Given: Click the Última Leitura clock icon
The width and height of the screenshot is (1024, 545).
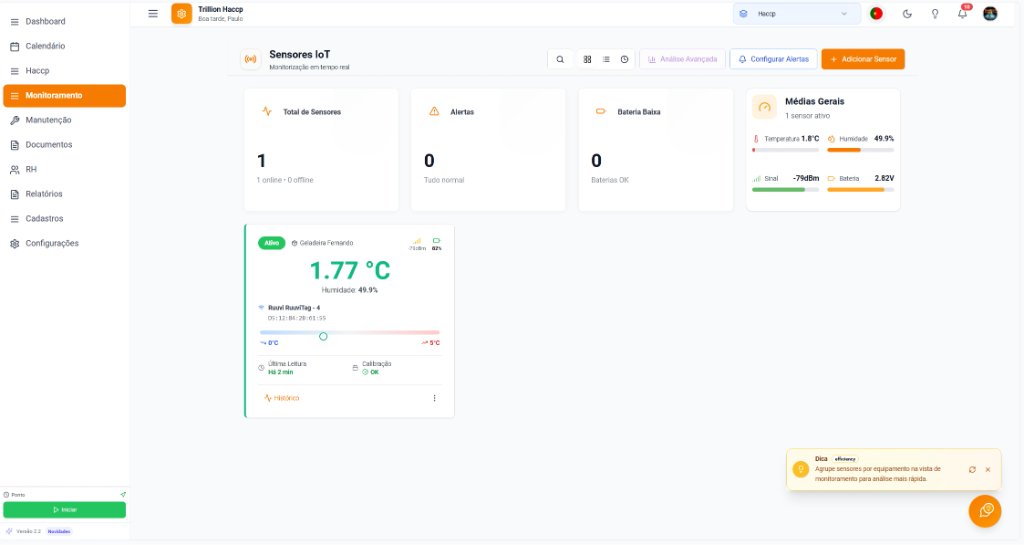Looking at the screenshot, I should 261,368.
